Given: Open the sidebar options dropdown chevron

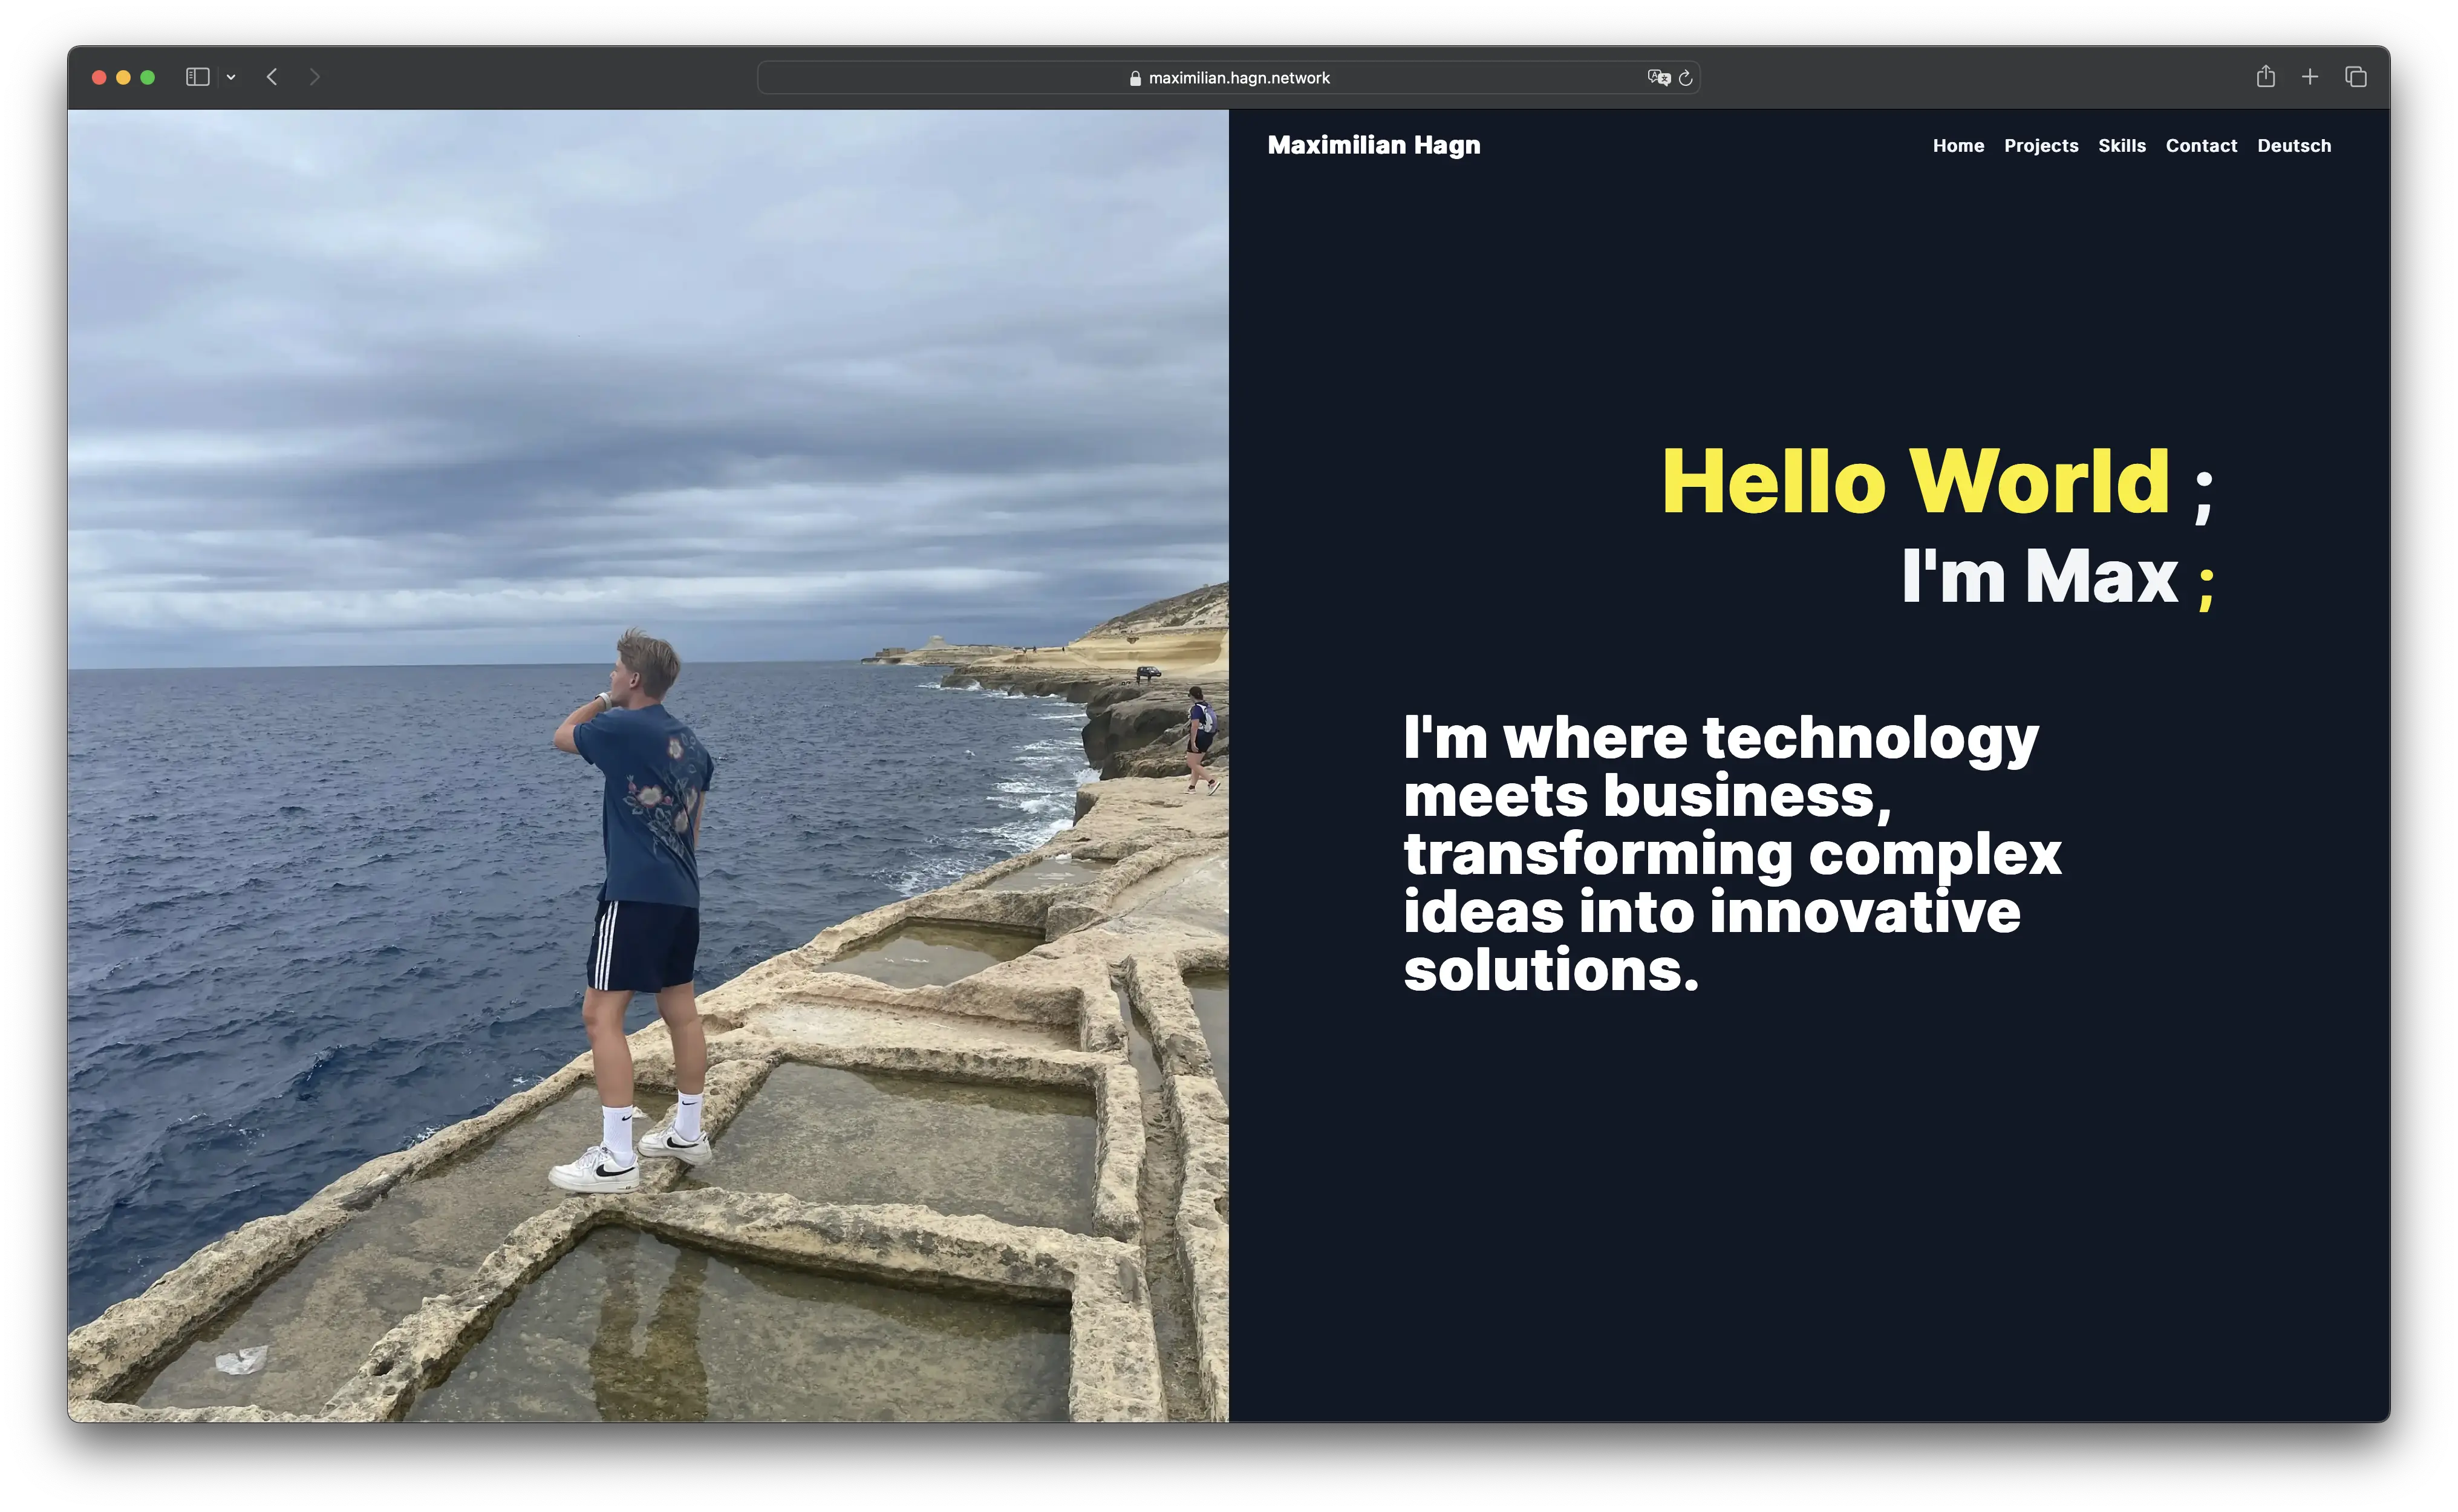Looking at the screenshot, I should click(x=231, y=77).
